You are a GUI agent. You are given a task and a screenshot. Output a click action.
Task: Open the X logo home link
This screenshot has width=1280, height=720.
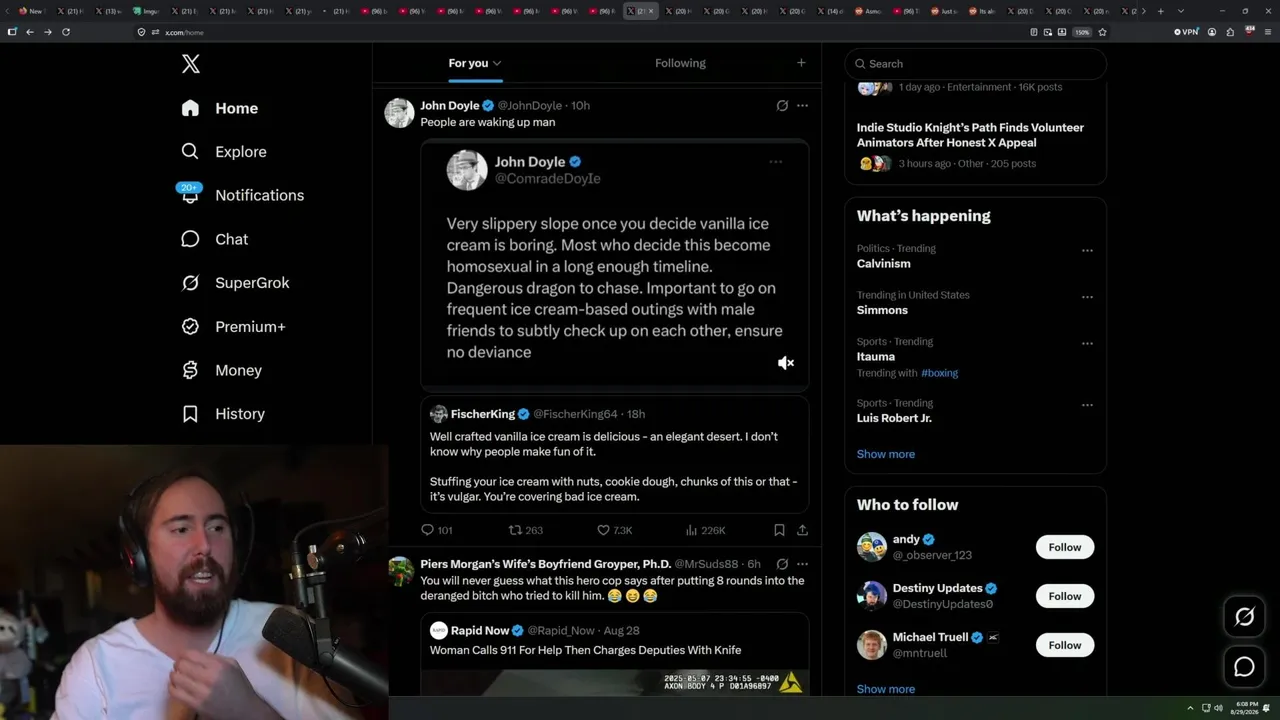tap(191, 64)
